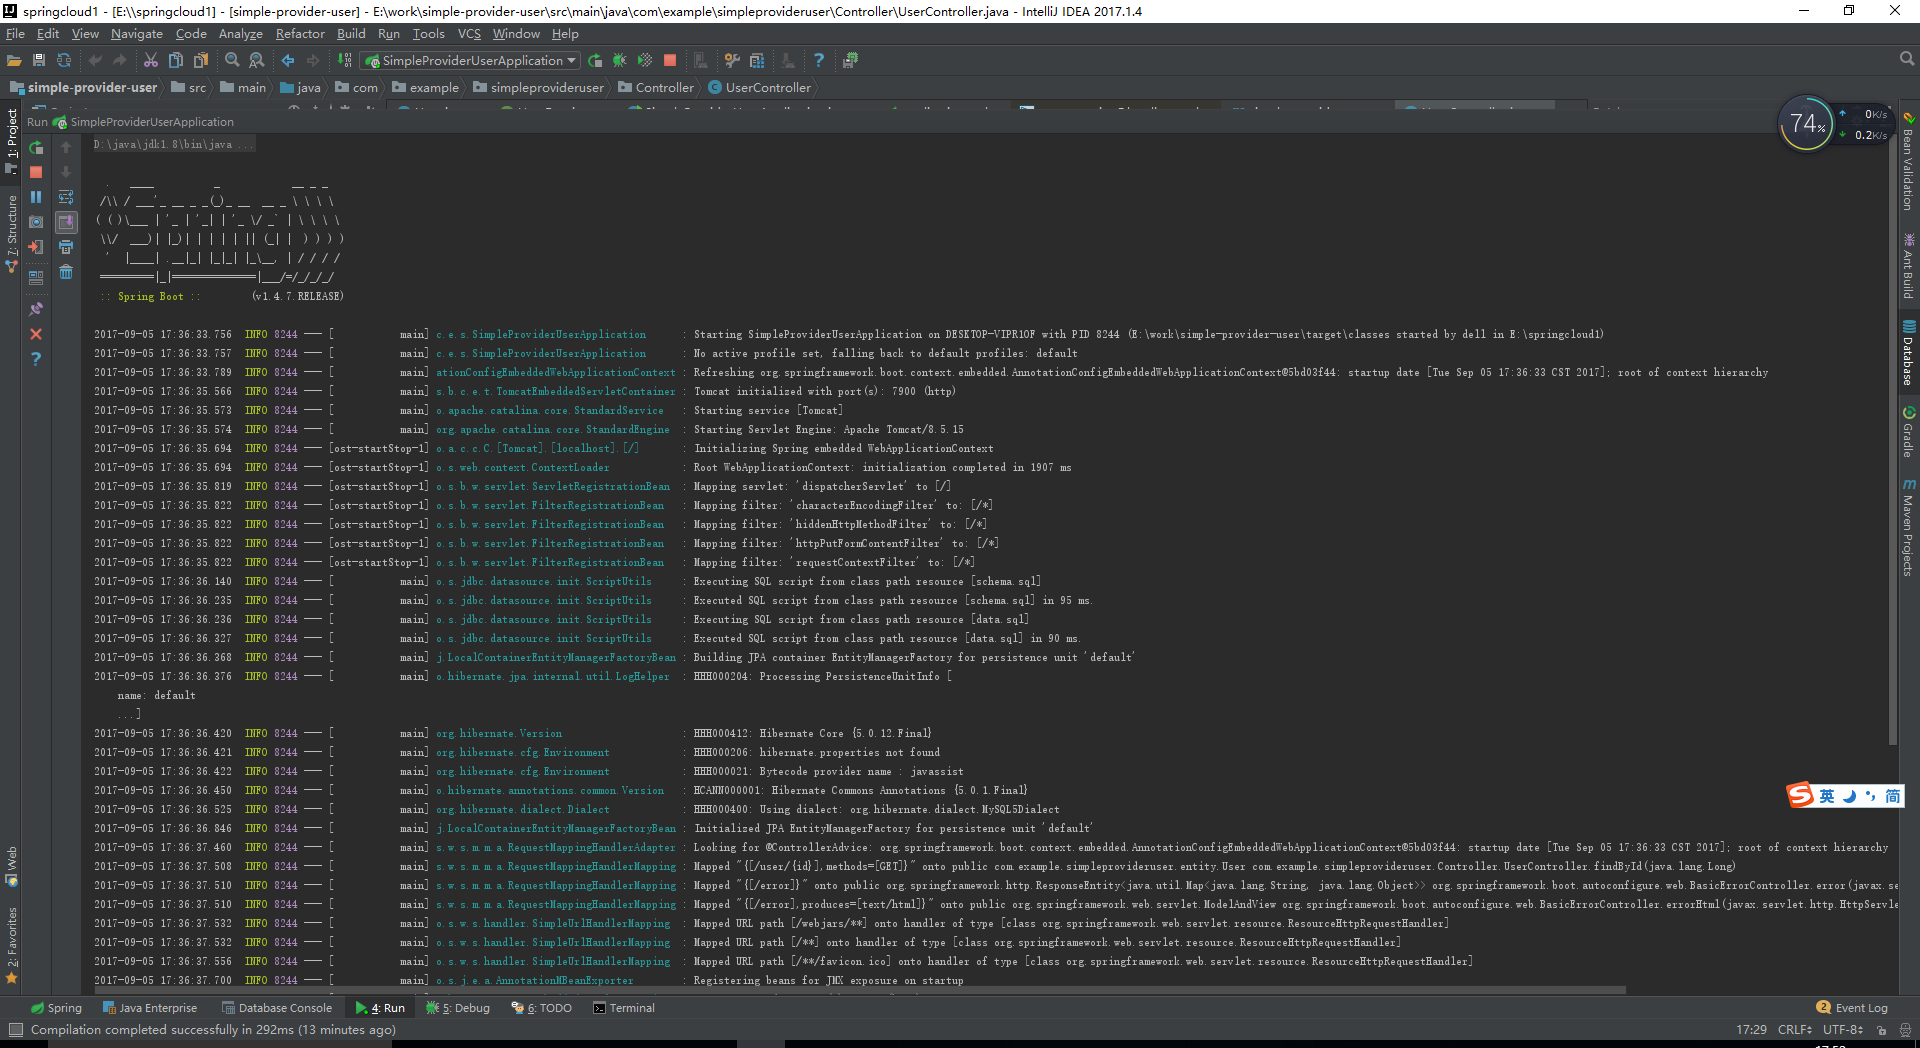Build project with the binary arrow icon
This screenshot has width=1920, height=1048.
(345, 61)
